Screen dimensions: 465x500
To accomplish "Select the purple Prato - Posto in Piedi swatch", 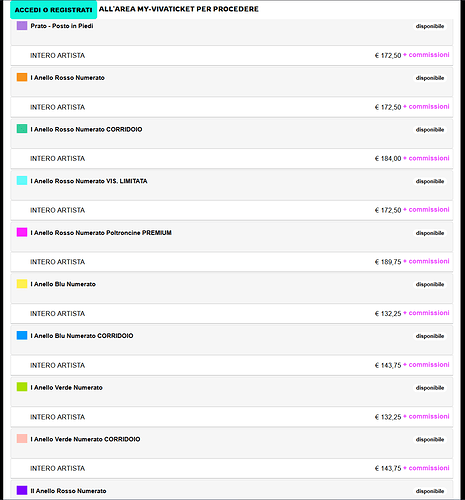I will click(22, 26).
